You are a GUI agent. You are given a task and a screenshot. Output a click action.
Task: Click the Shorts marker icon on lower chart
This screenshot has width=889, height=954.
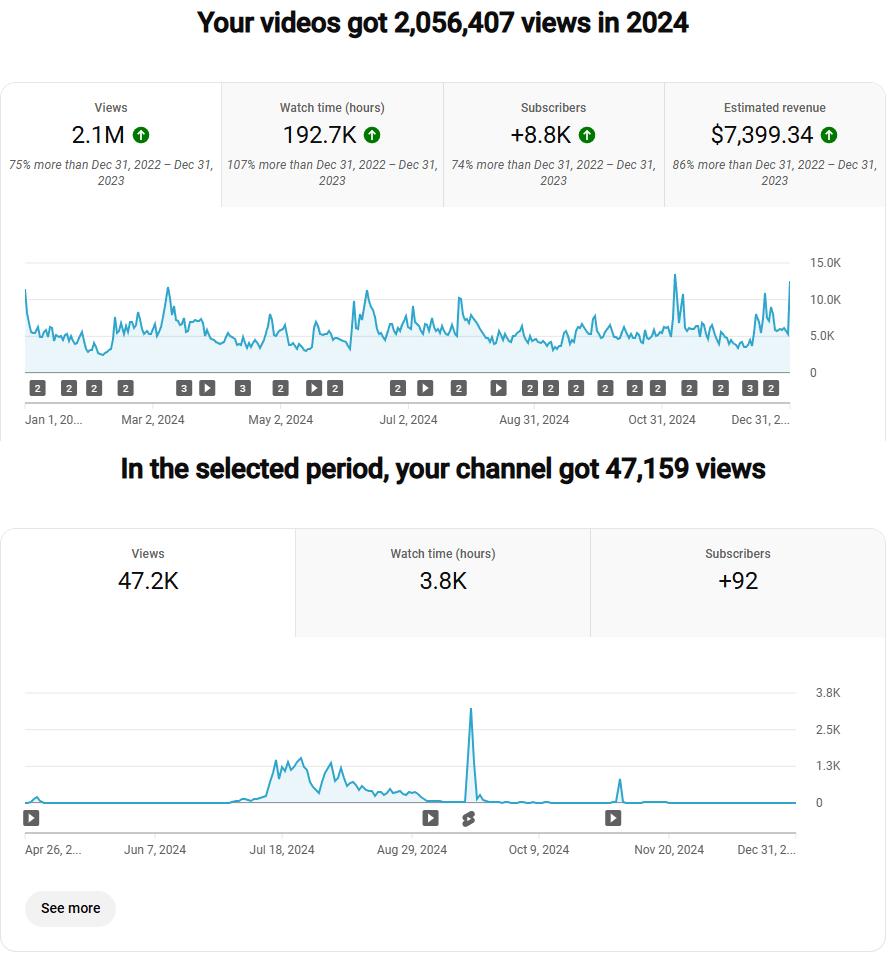pyautogui.click(x=469, y=819)
